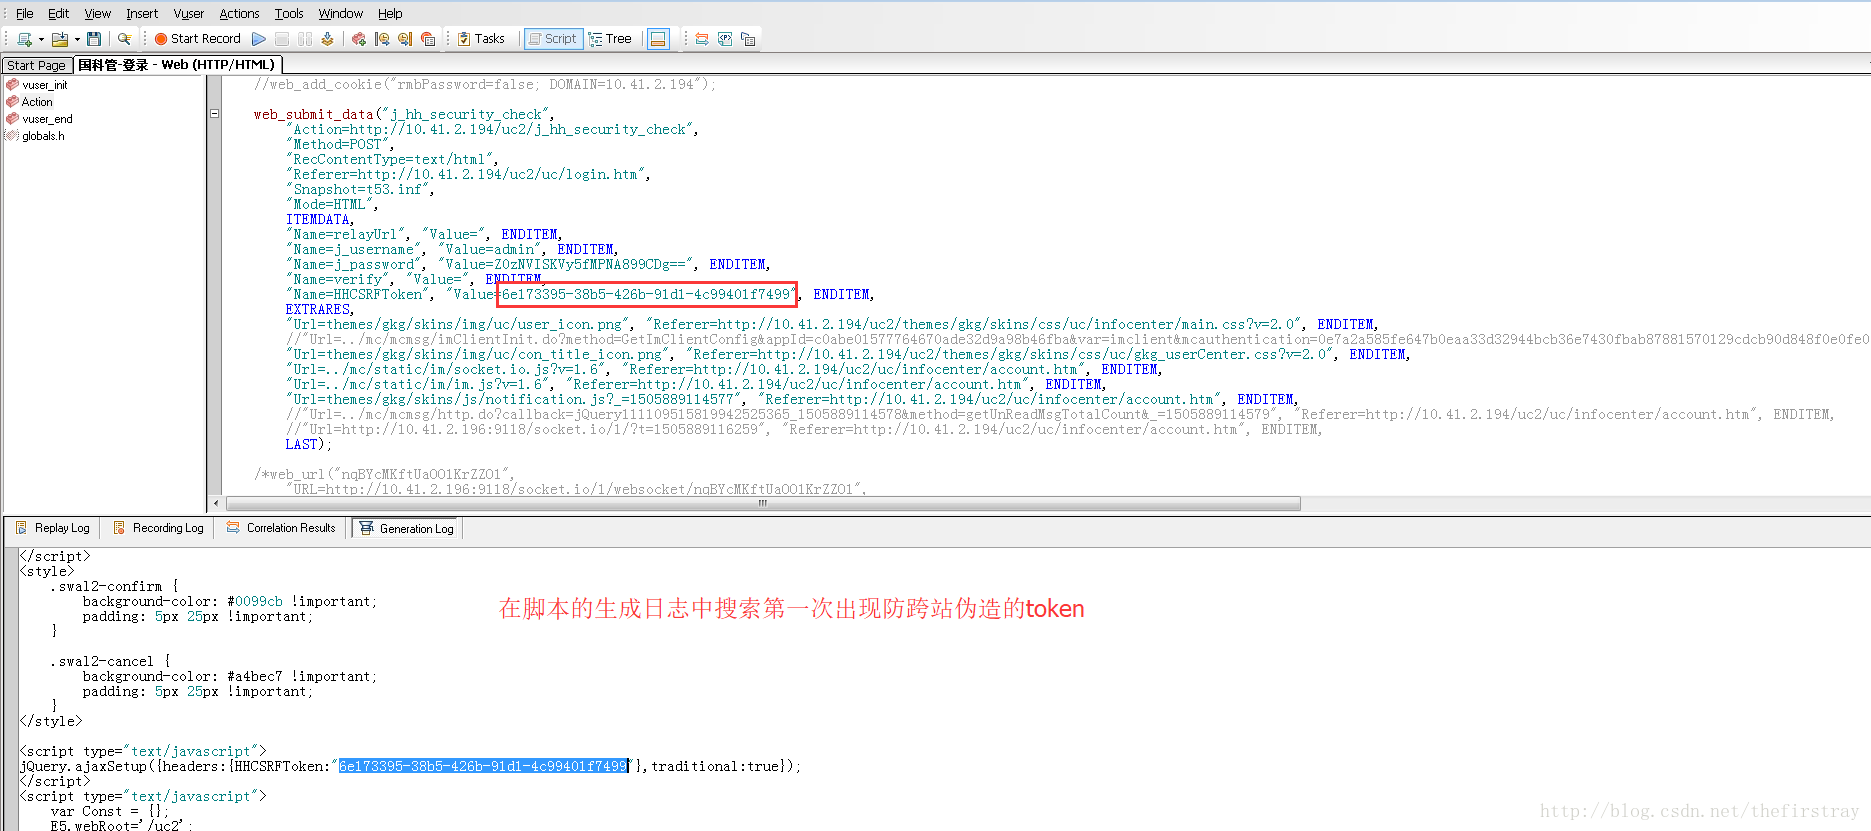Click the #0099cb color value in log
The width and height of the screenshot is (1871, 831).
255,601
